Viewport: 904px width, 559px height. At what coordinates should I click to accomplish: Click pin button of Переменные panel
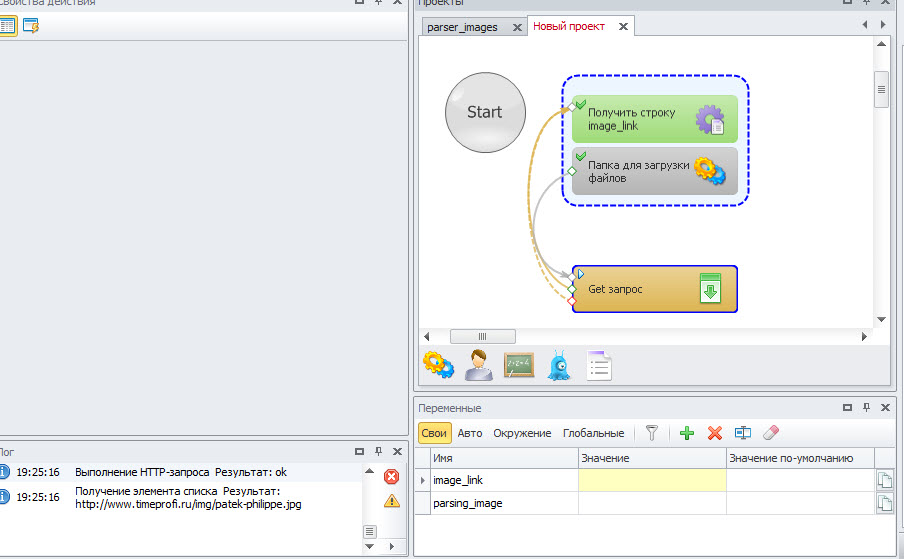(x=868, y=408)
